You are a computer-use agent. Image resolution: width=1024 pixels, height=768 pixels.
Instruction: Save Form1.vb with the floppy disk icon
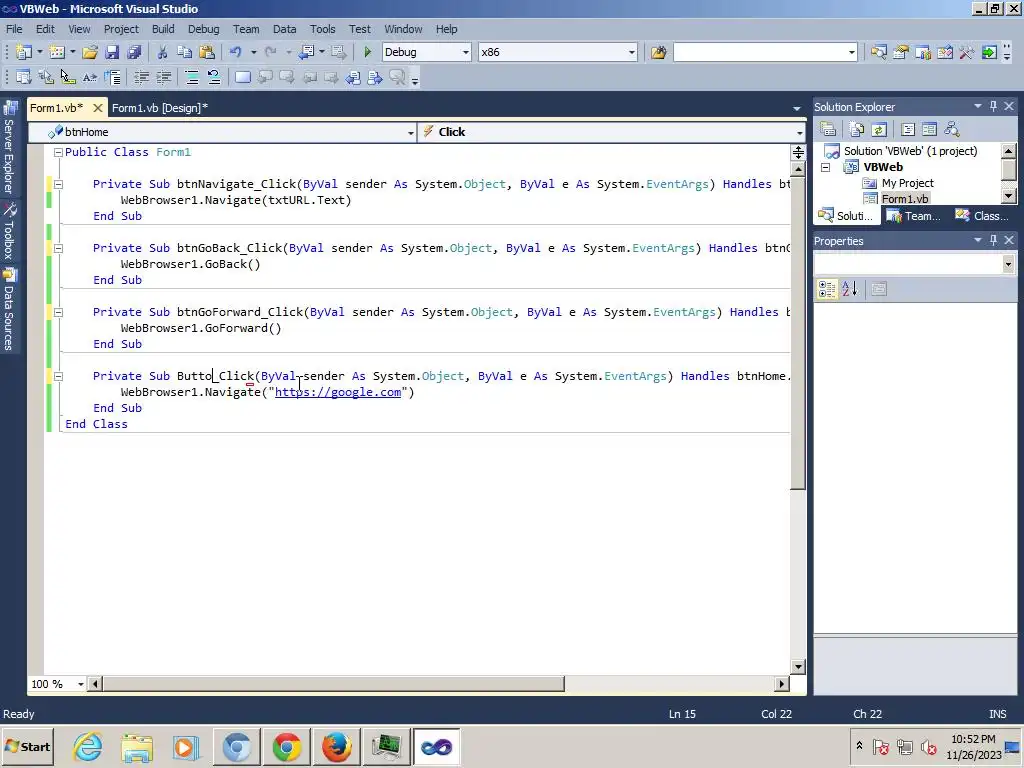112,52
